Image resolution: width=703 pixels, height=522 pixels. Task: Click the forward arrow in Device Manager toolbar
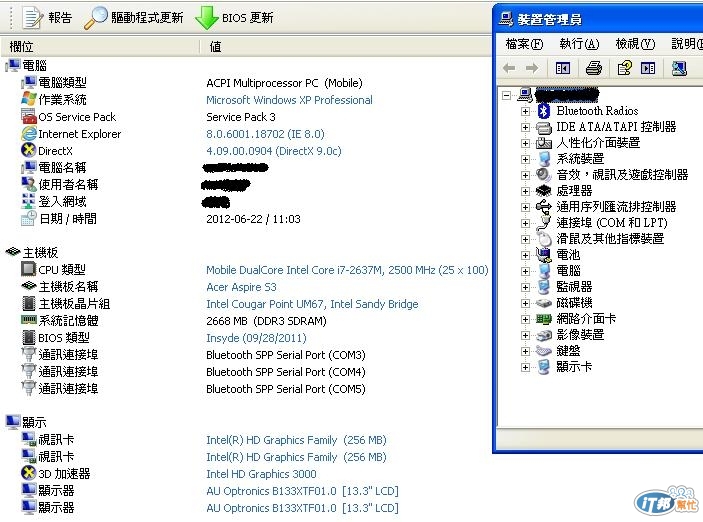[x=532, y=68]
